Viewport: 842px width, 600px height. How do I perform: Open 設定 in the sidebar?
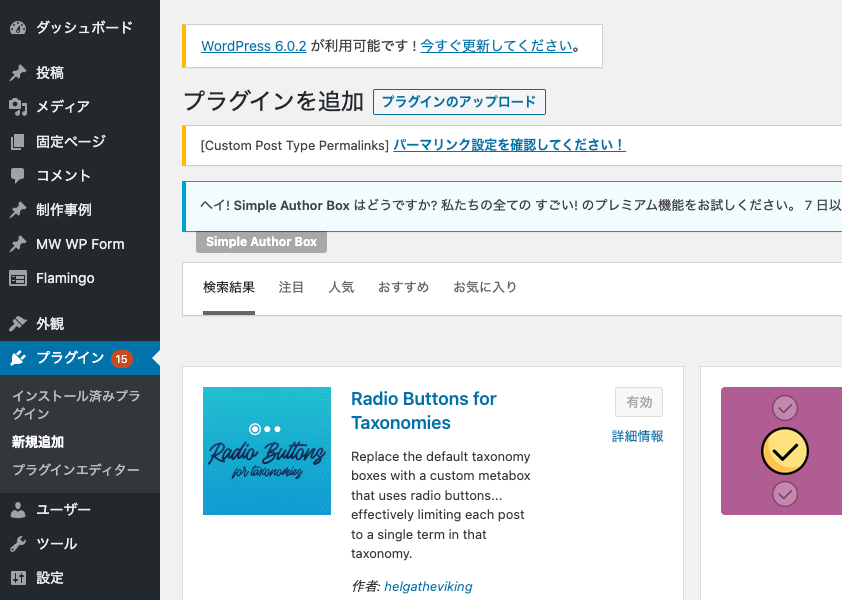pos(50,578)
